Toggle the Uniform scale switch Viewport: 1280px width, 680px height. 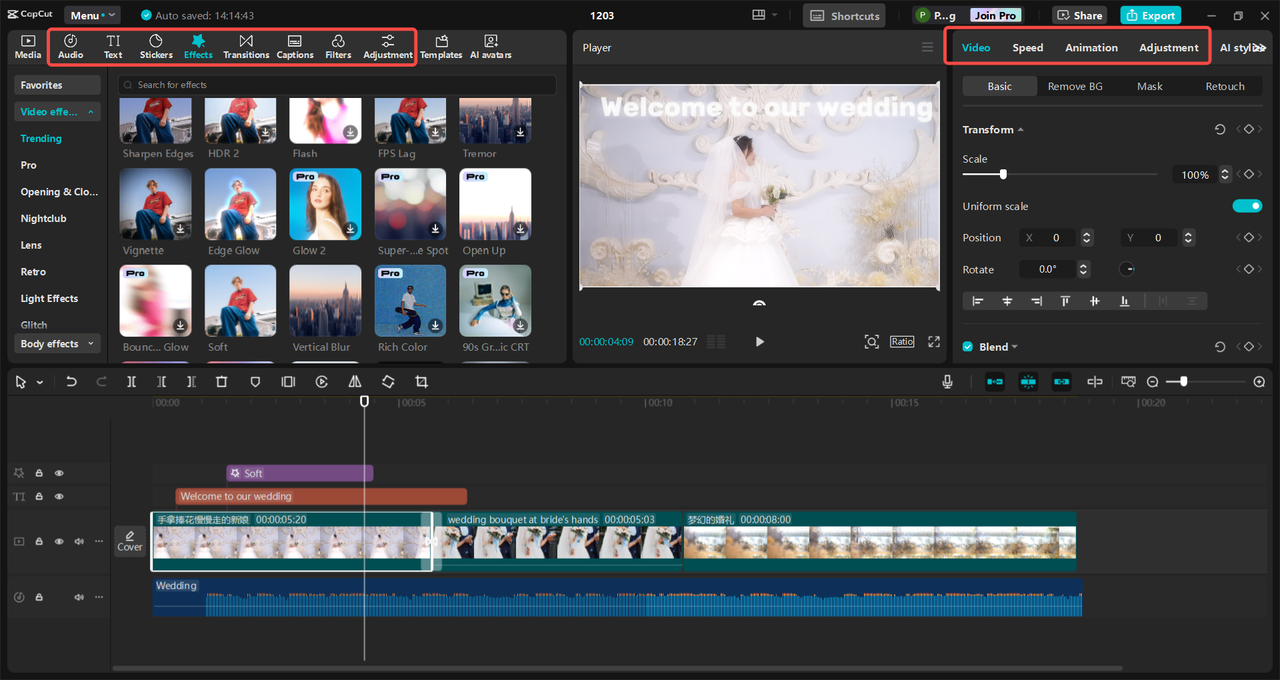1247,206
